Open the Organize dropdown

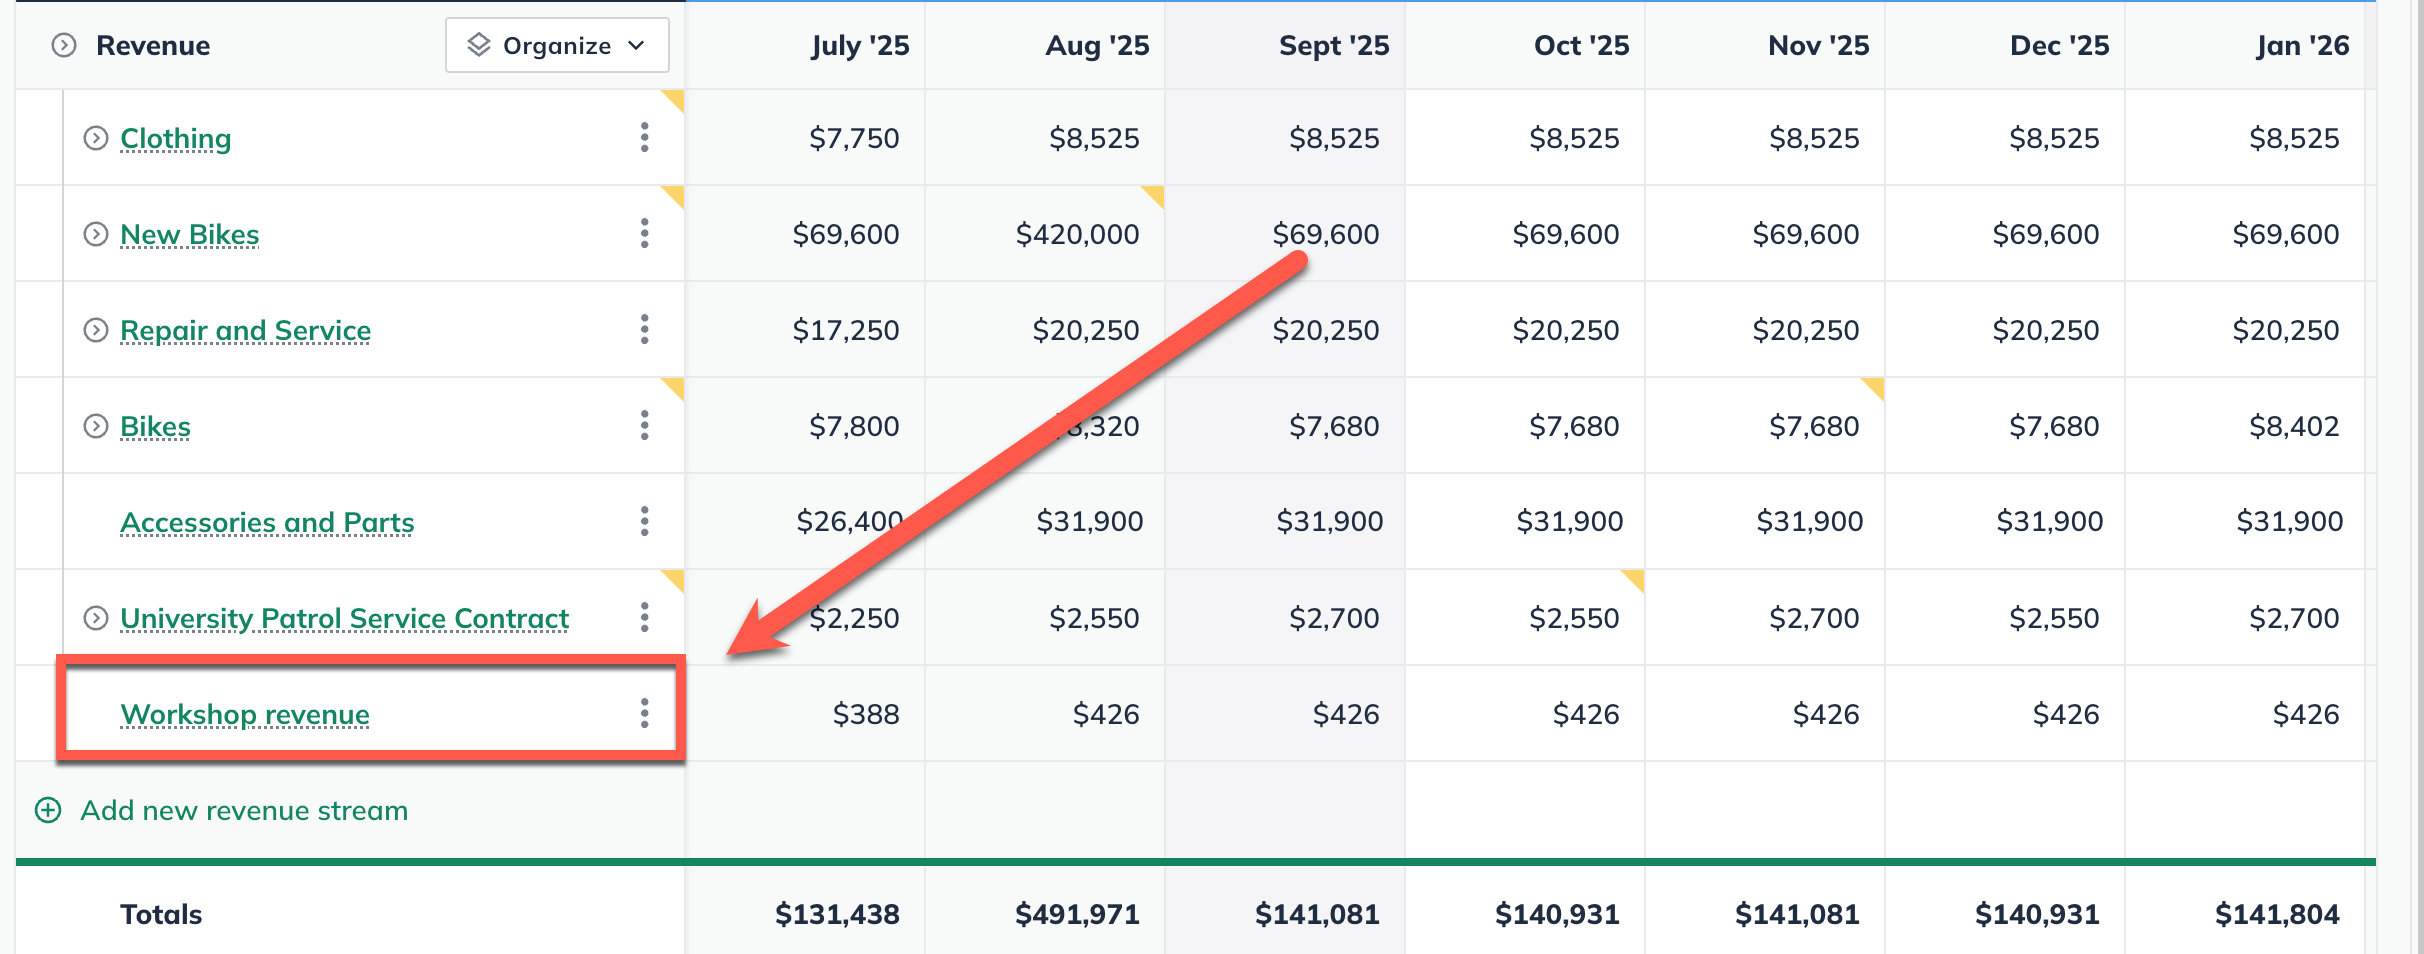(557, 45)
